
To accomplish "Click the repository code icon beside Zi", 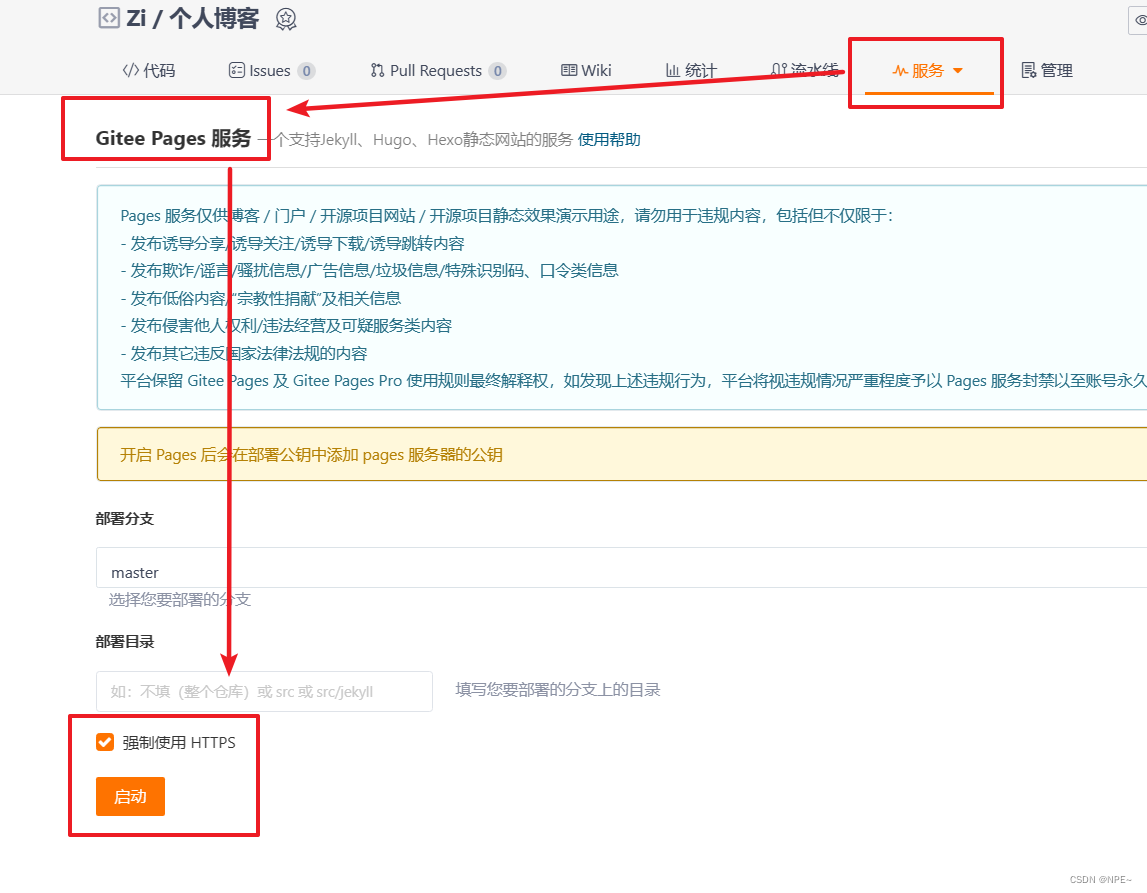I will click(x=109, y=18).
